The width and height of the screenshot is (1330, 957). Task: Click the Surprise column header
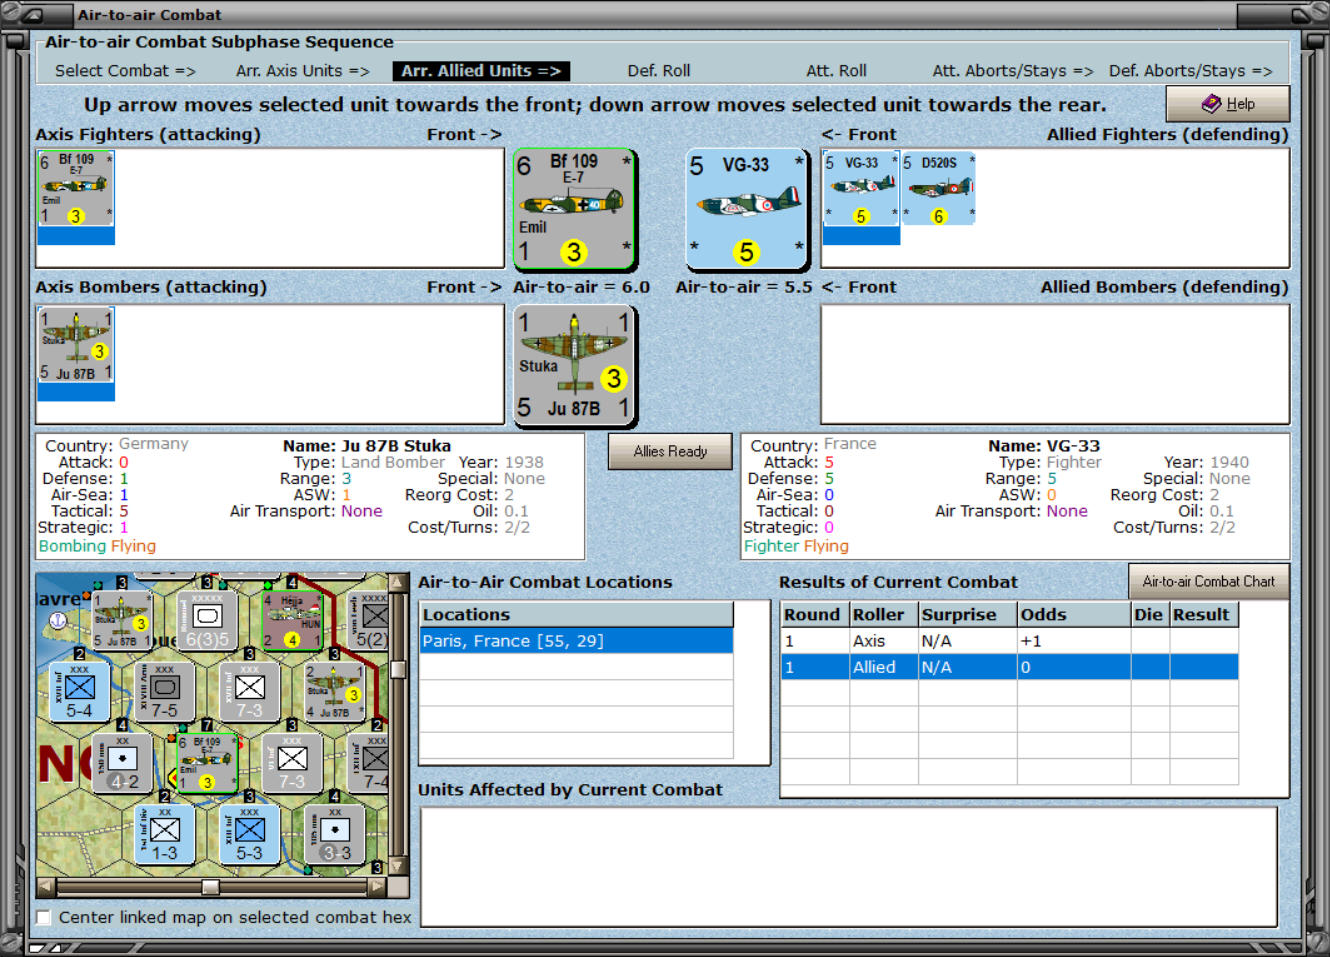(967, 615)
